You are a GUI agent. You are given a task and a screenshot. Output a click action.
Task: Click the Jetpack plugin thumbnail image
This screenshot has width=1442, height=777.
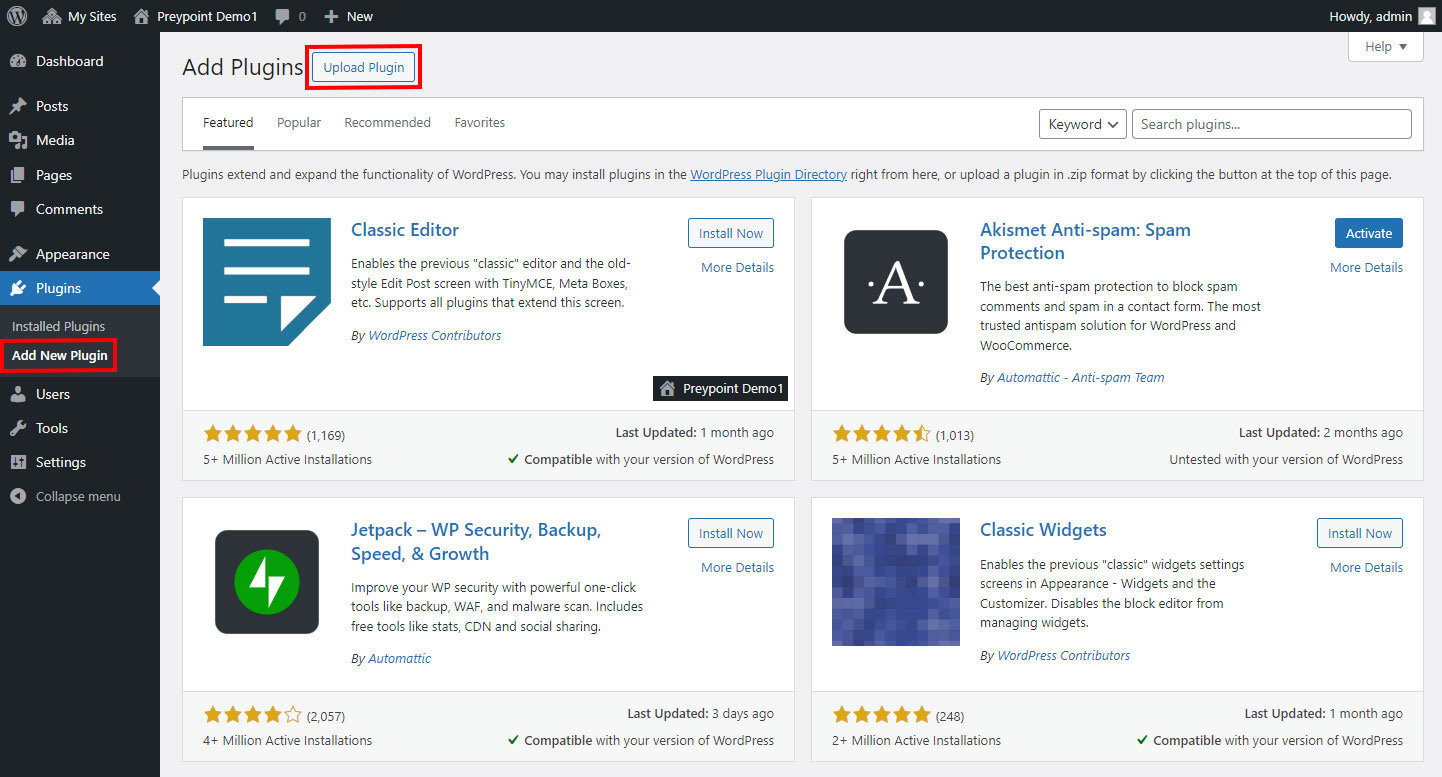click(267, 582)
